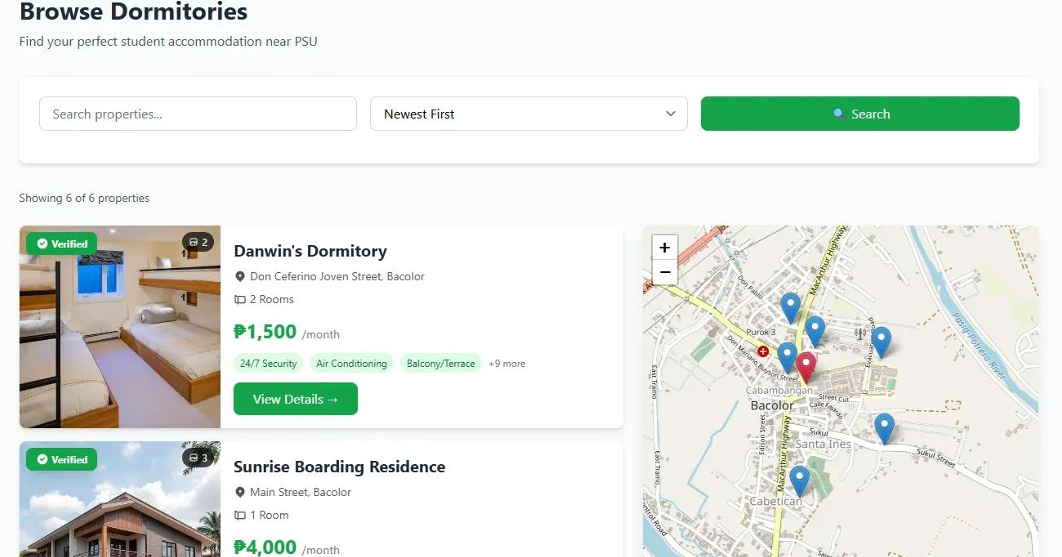Open the Newest First sort dropdown
1062x557 pixels.
[x=528, y=114]
